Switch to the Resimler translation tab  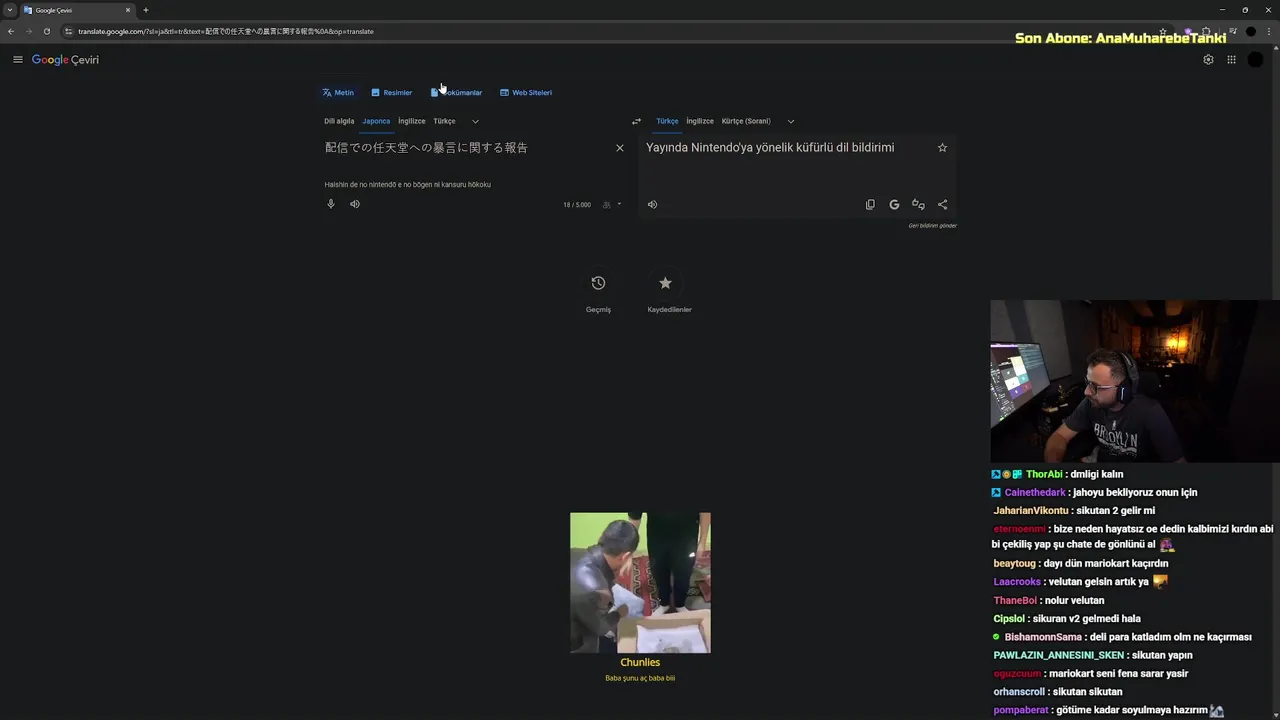tap(391, 92)
